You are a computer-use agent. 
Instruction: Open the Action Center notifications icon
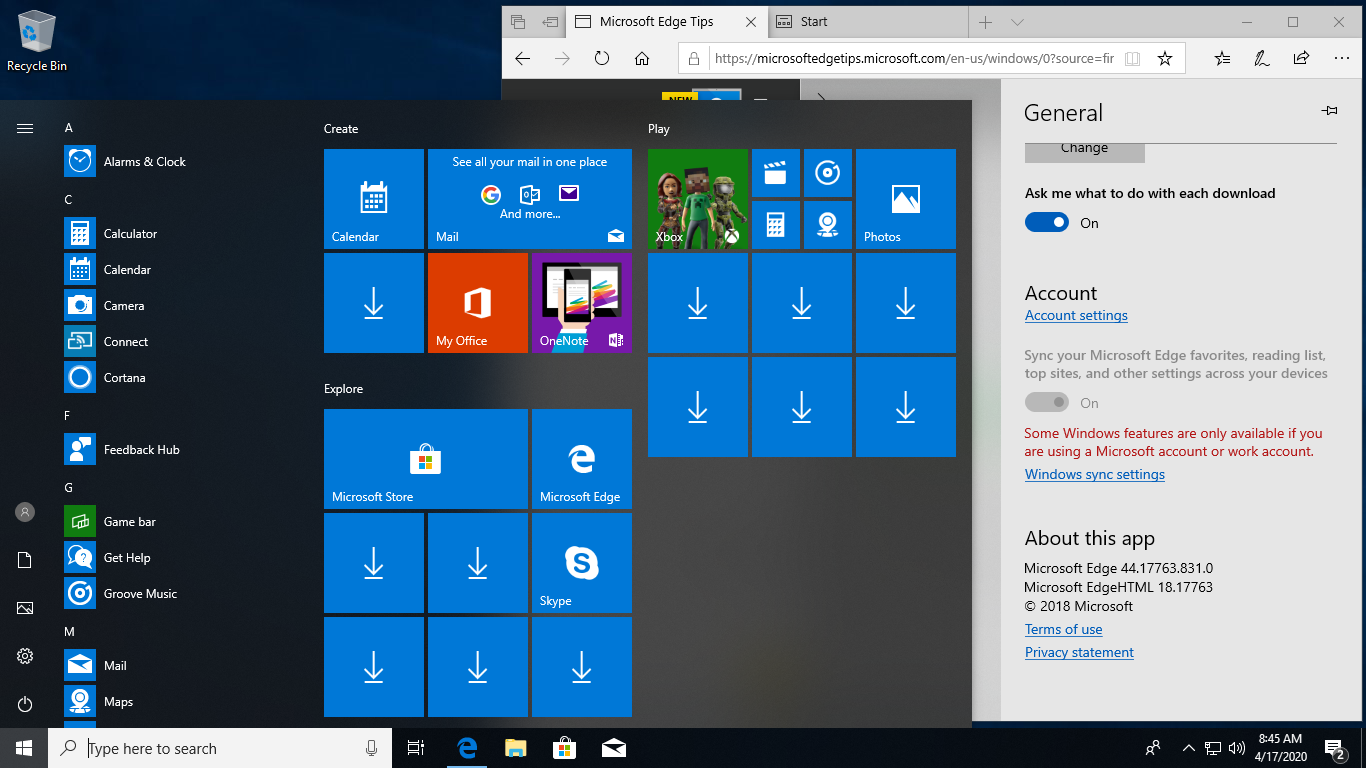pyautogui.click(x=1335, y=748)
